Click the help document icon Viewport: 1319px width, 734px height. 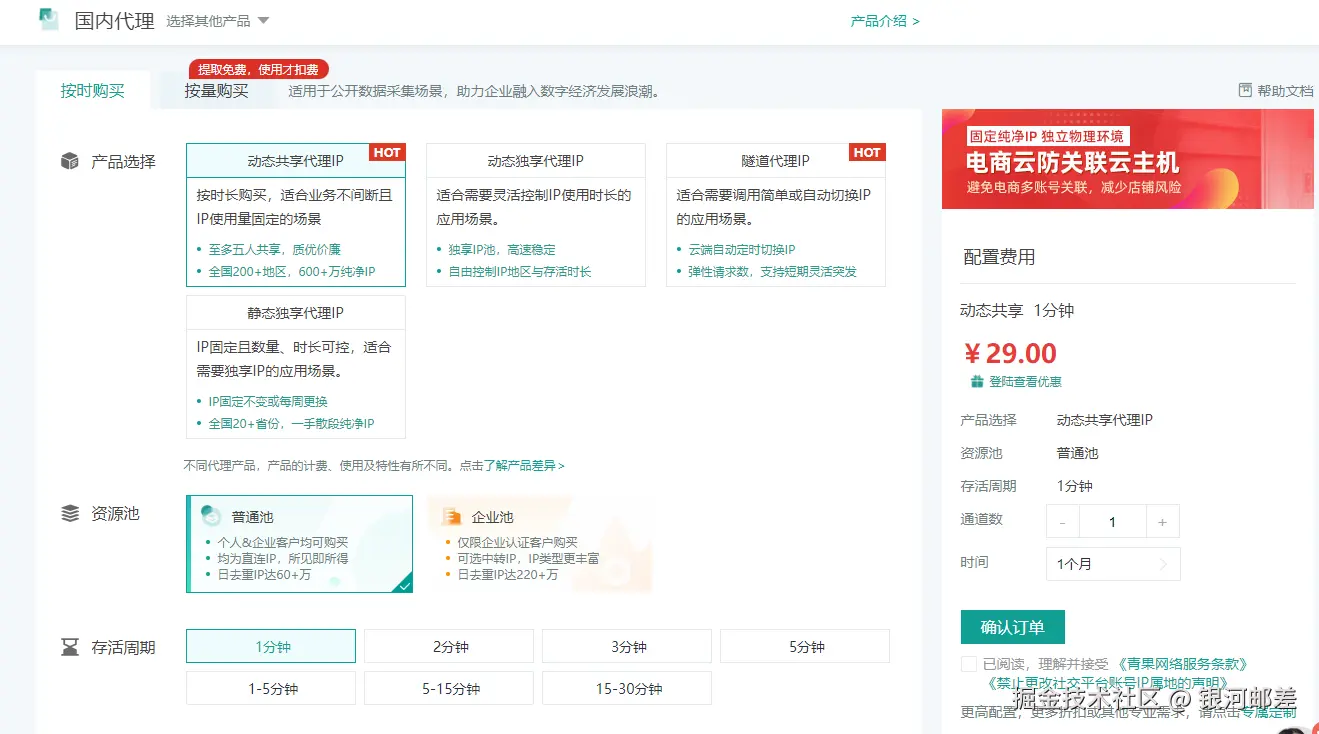(1245, 90)
